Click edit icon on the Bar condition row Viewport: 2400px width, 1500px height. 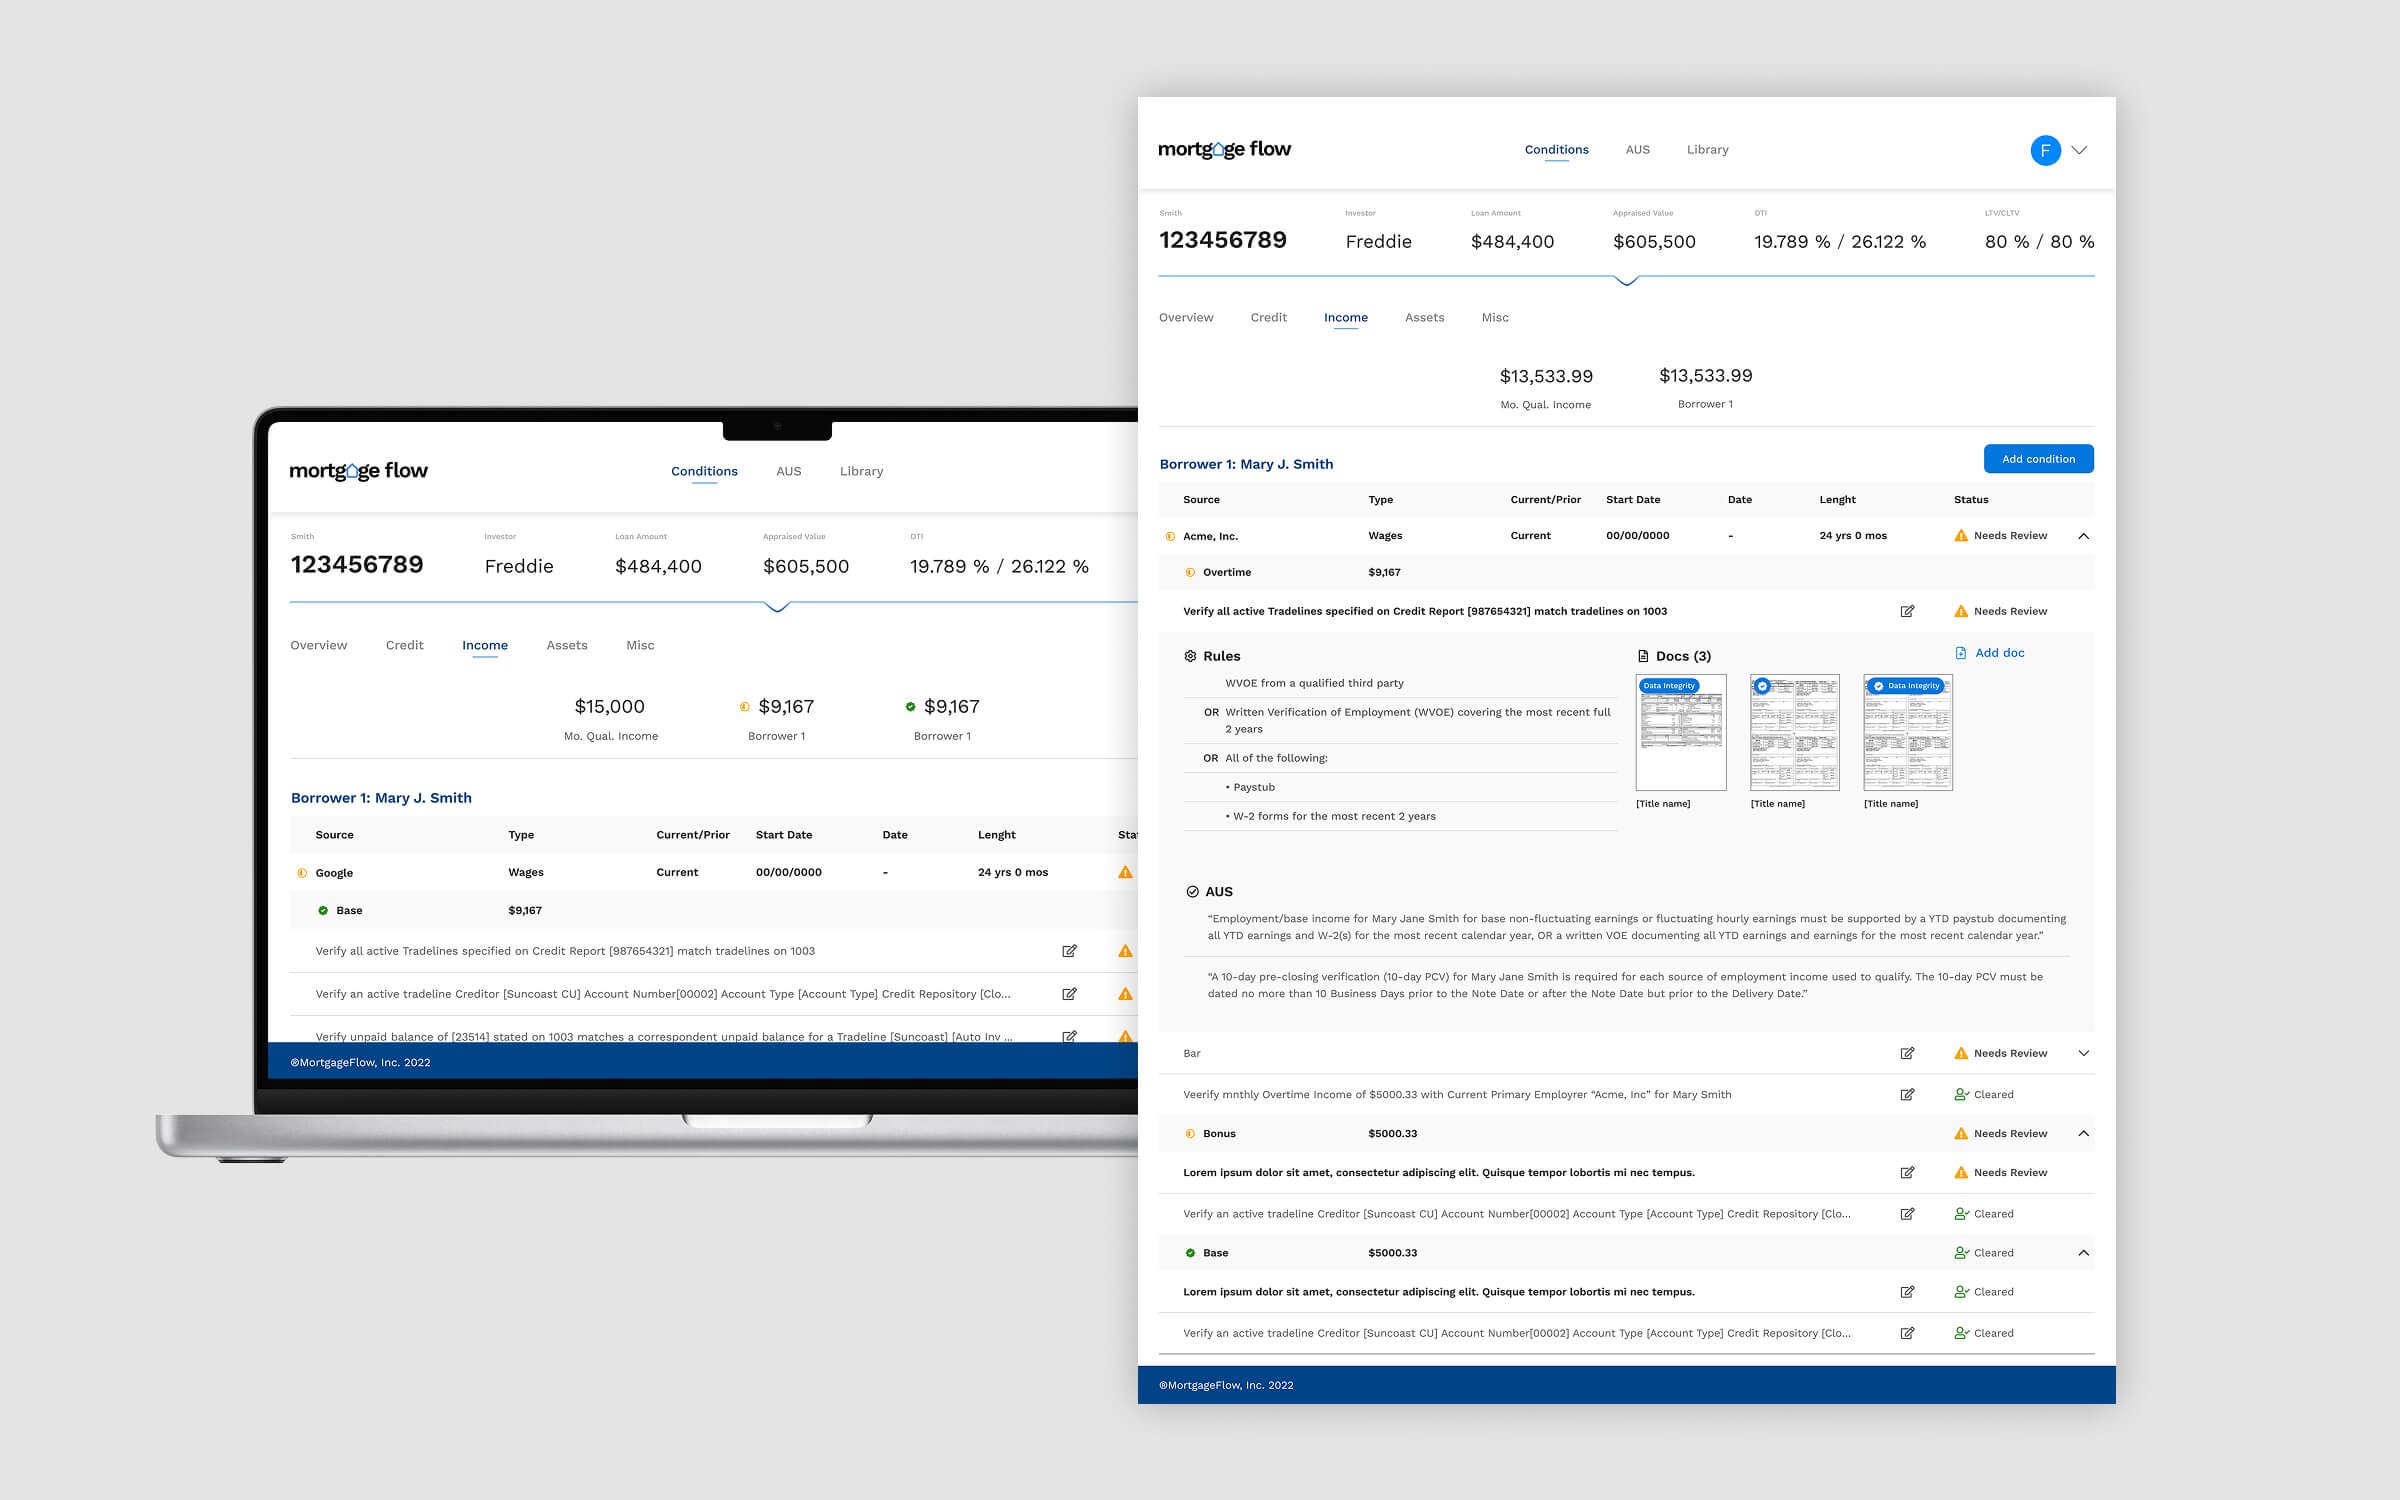1907,1053
